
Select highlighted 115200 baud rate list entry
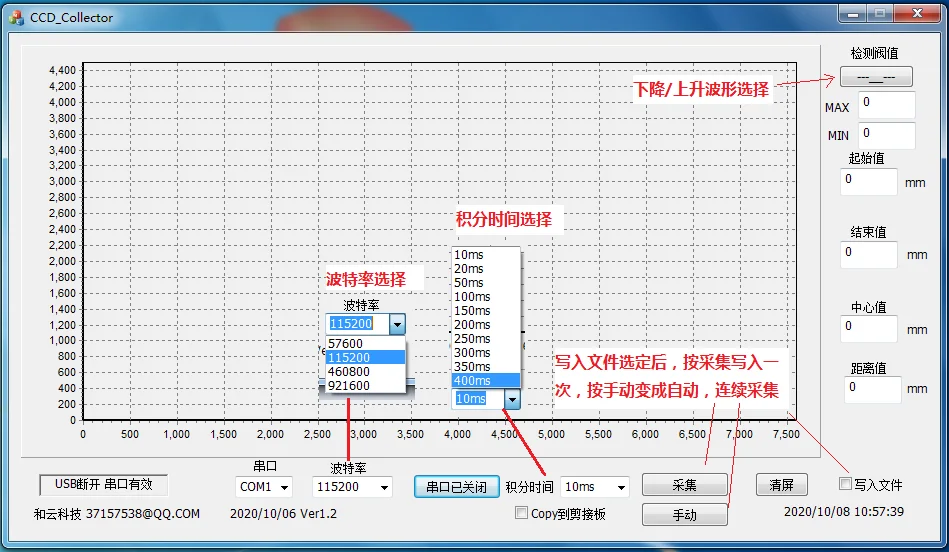coord(366,358)
